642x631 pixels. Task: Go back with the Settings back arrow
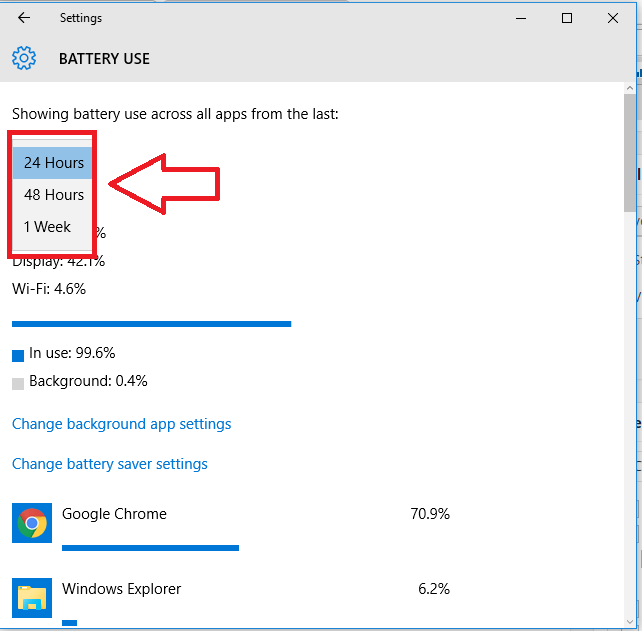24,18
